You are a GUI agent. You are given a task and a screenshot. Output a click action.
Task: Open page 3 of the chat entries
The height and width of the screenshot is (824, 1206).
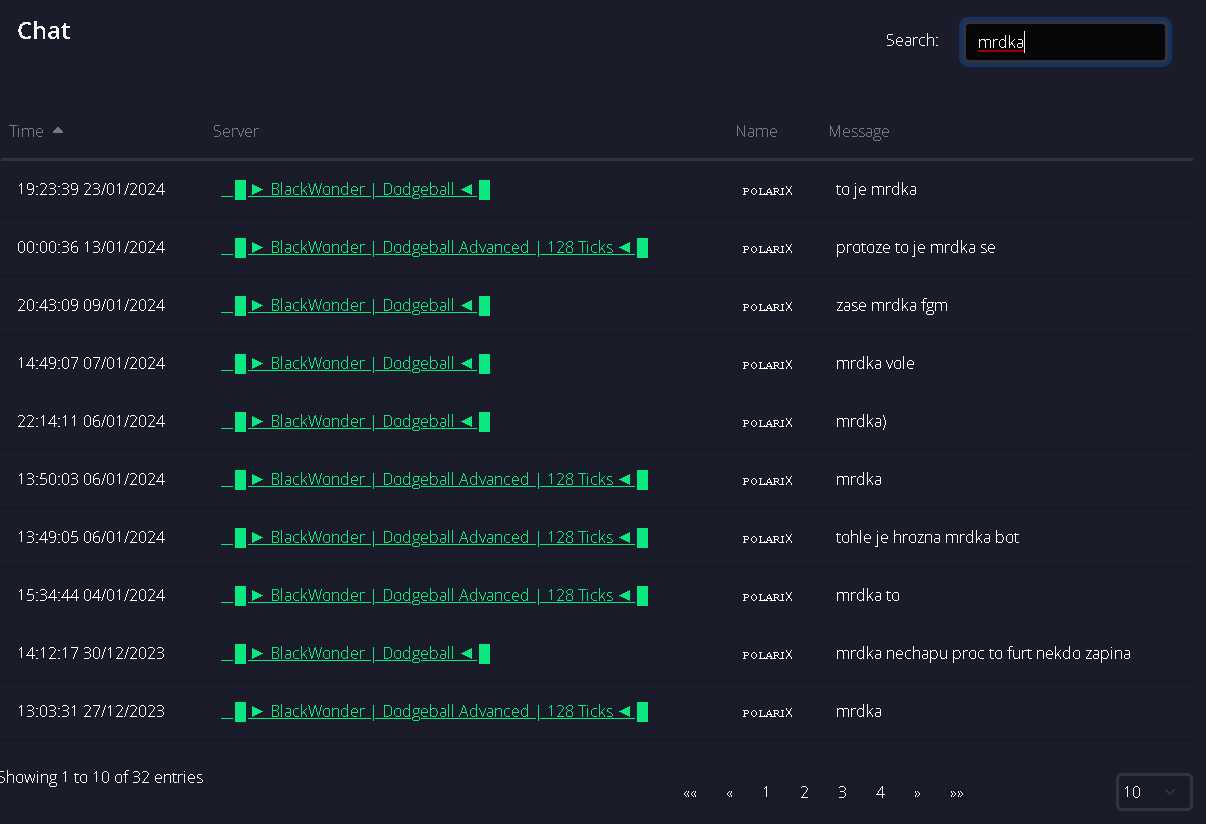click(842, 792)
